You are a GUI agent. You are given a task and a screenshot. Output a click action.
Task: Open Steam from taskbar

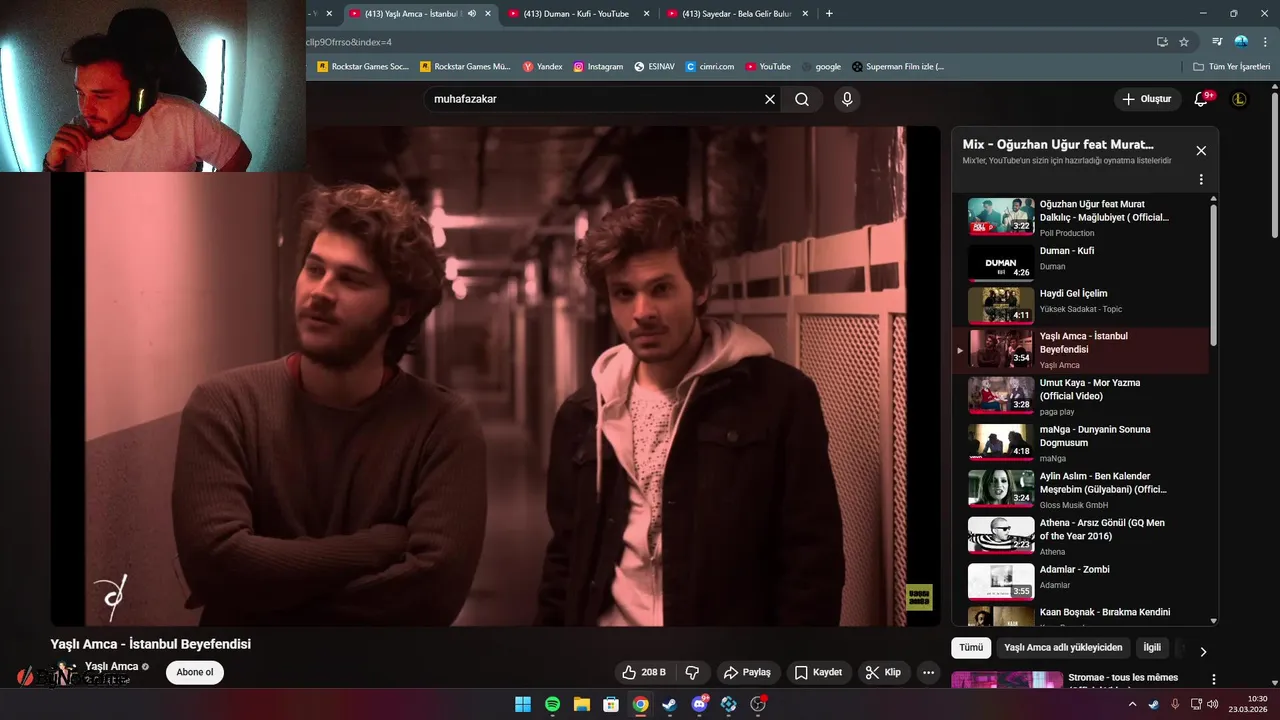coord(669,704)
